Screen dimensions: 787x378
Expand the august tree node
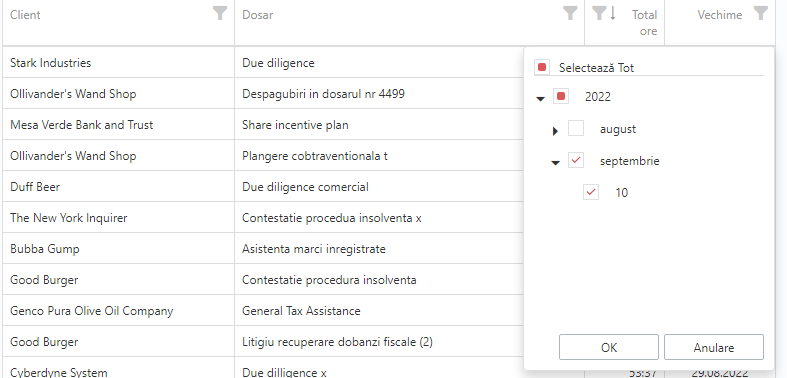(555, 131)
